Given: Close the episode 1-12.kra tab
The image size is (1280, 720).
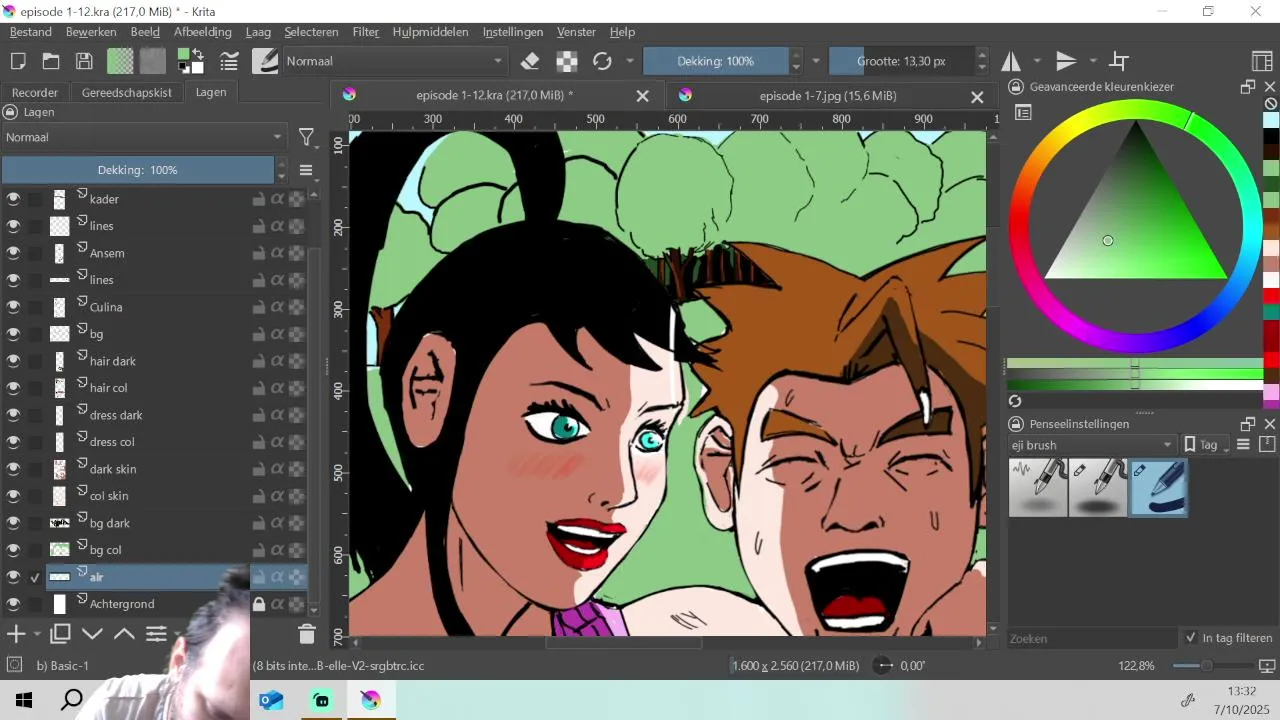Looking at the screenshot, I should [643, 96].
